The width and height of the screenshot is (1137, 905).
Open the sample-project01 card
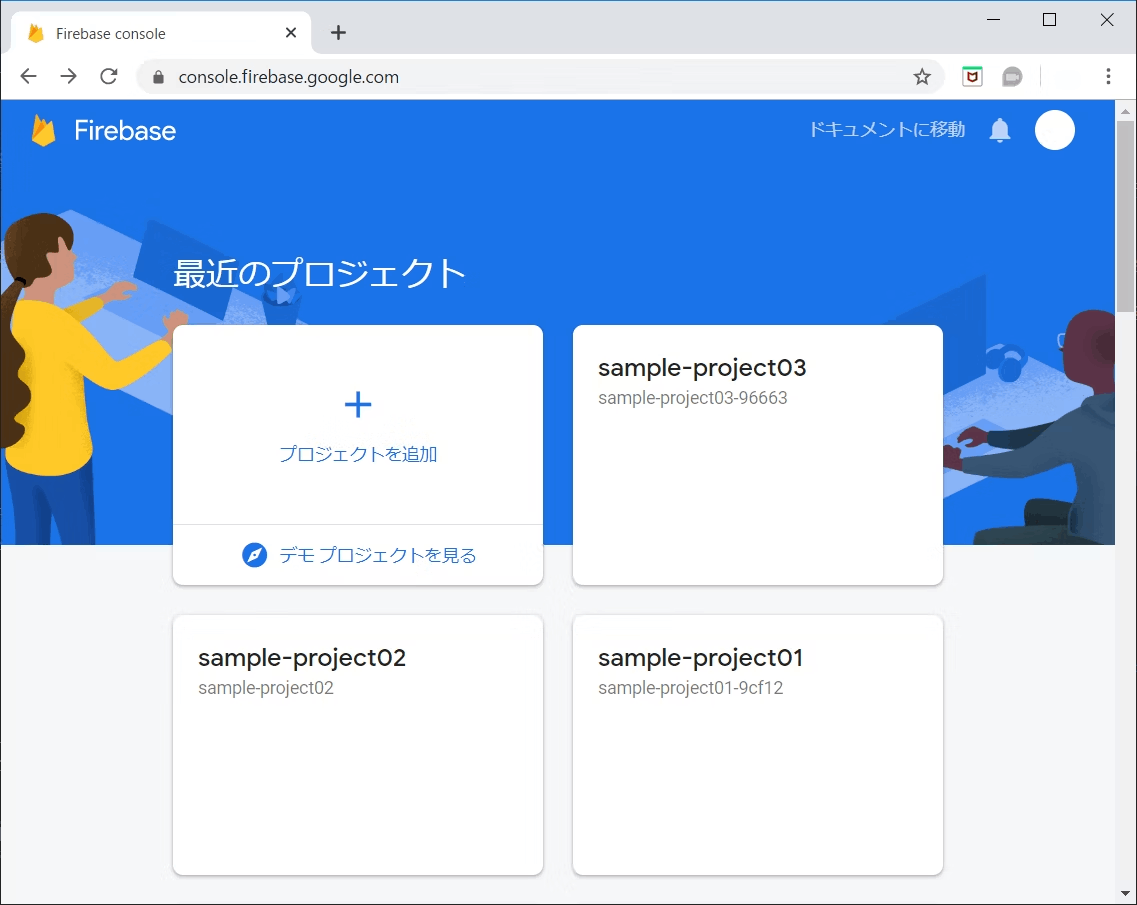[758, 745]
